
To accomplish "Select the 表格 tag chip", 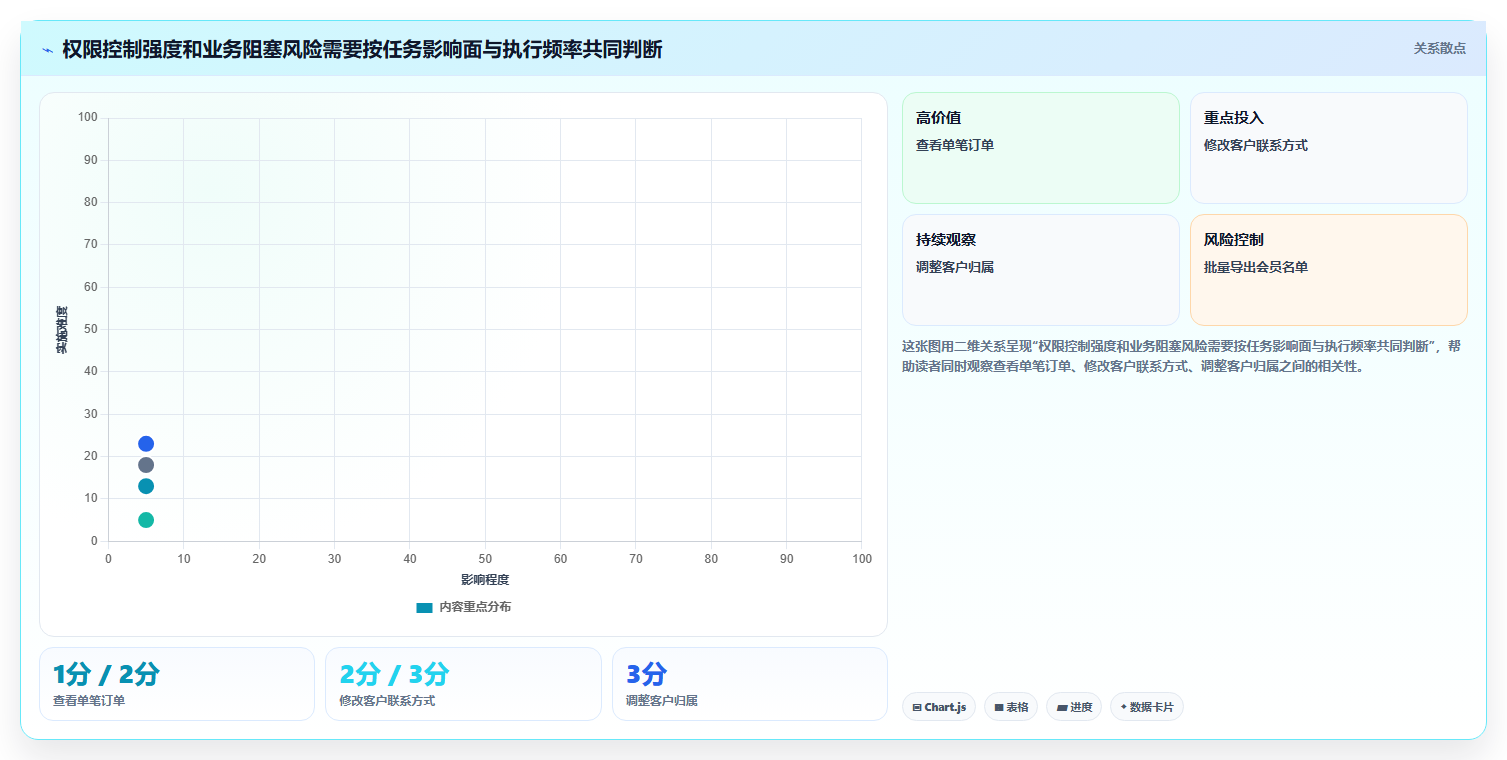I will (1011, 707).
